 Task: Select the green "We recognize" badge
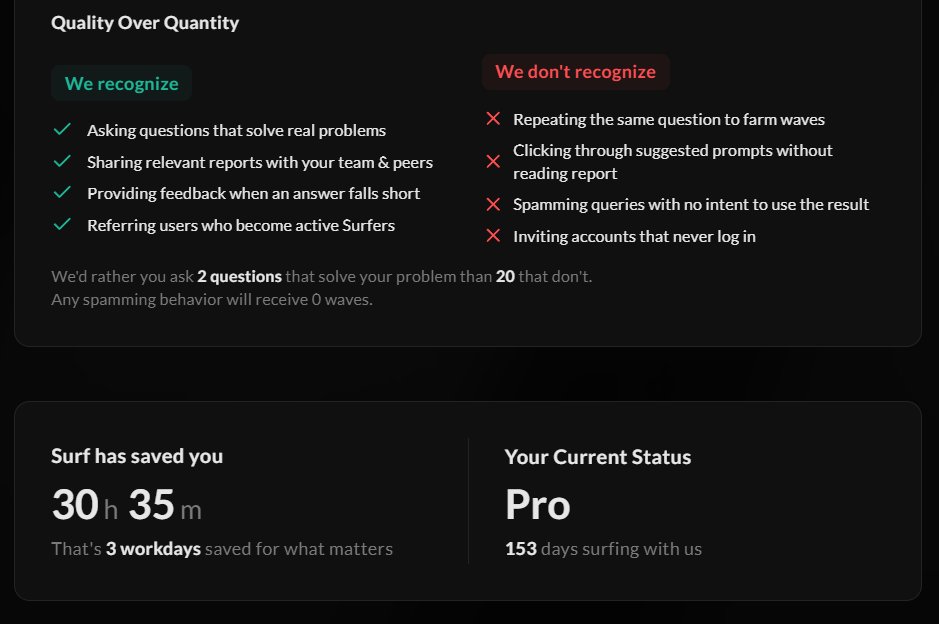[x=121, y=83]
